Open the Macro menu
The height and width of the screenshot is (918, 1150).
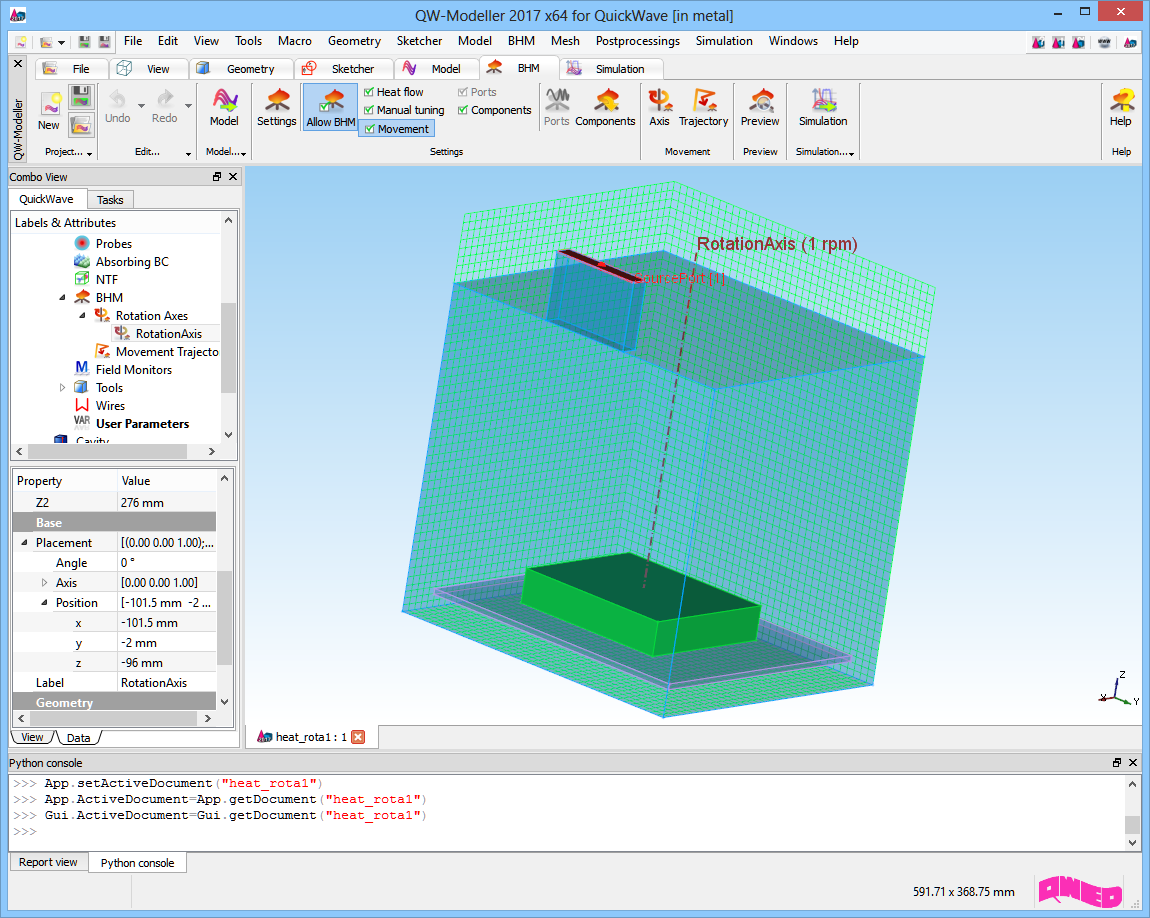[295, 41]
